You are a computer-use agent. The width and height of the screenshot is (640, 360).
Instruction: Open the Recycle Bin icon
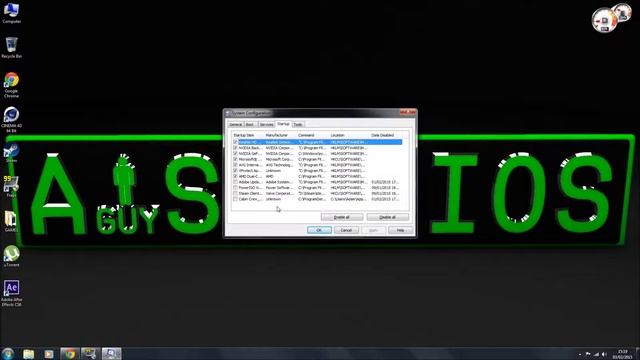coord(11,47)
